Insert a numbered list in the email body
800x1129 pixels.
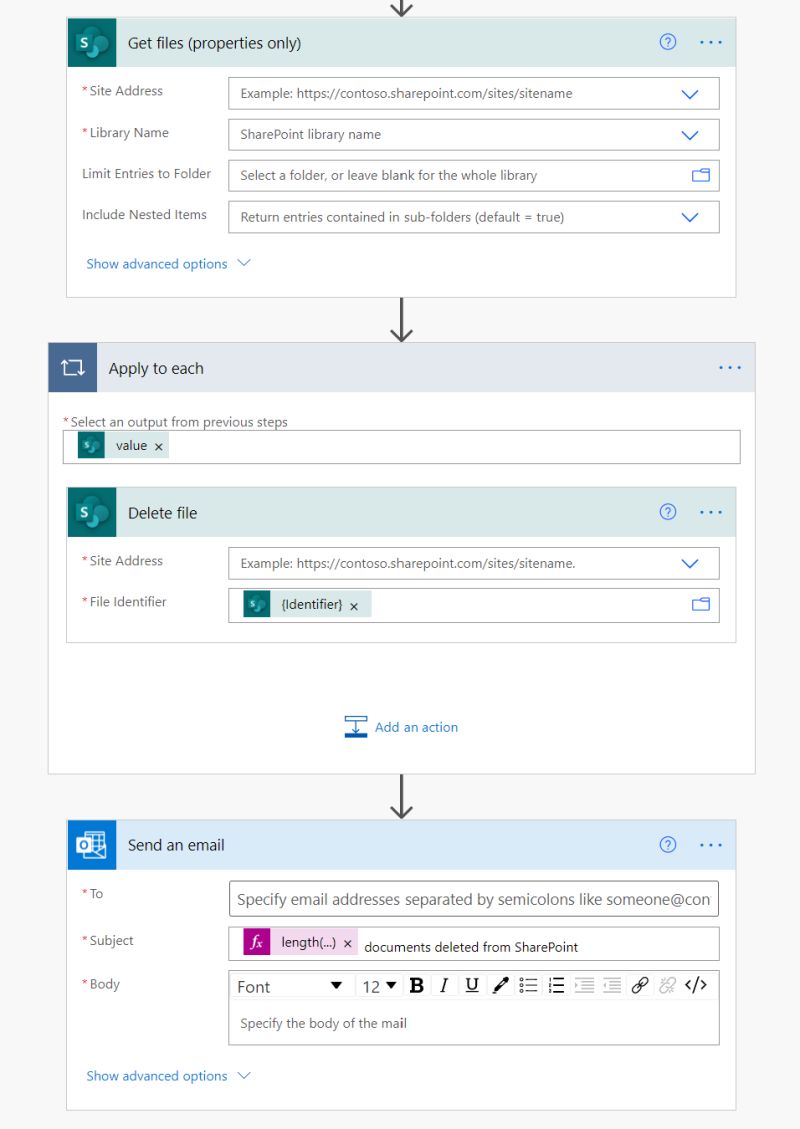coord(555,985)
